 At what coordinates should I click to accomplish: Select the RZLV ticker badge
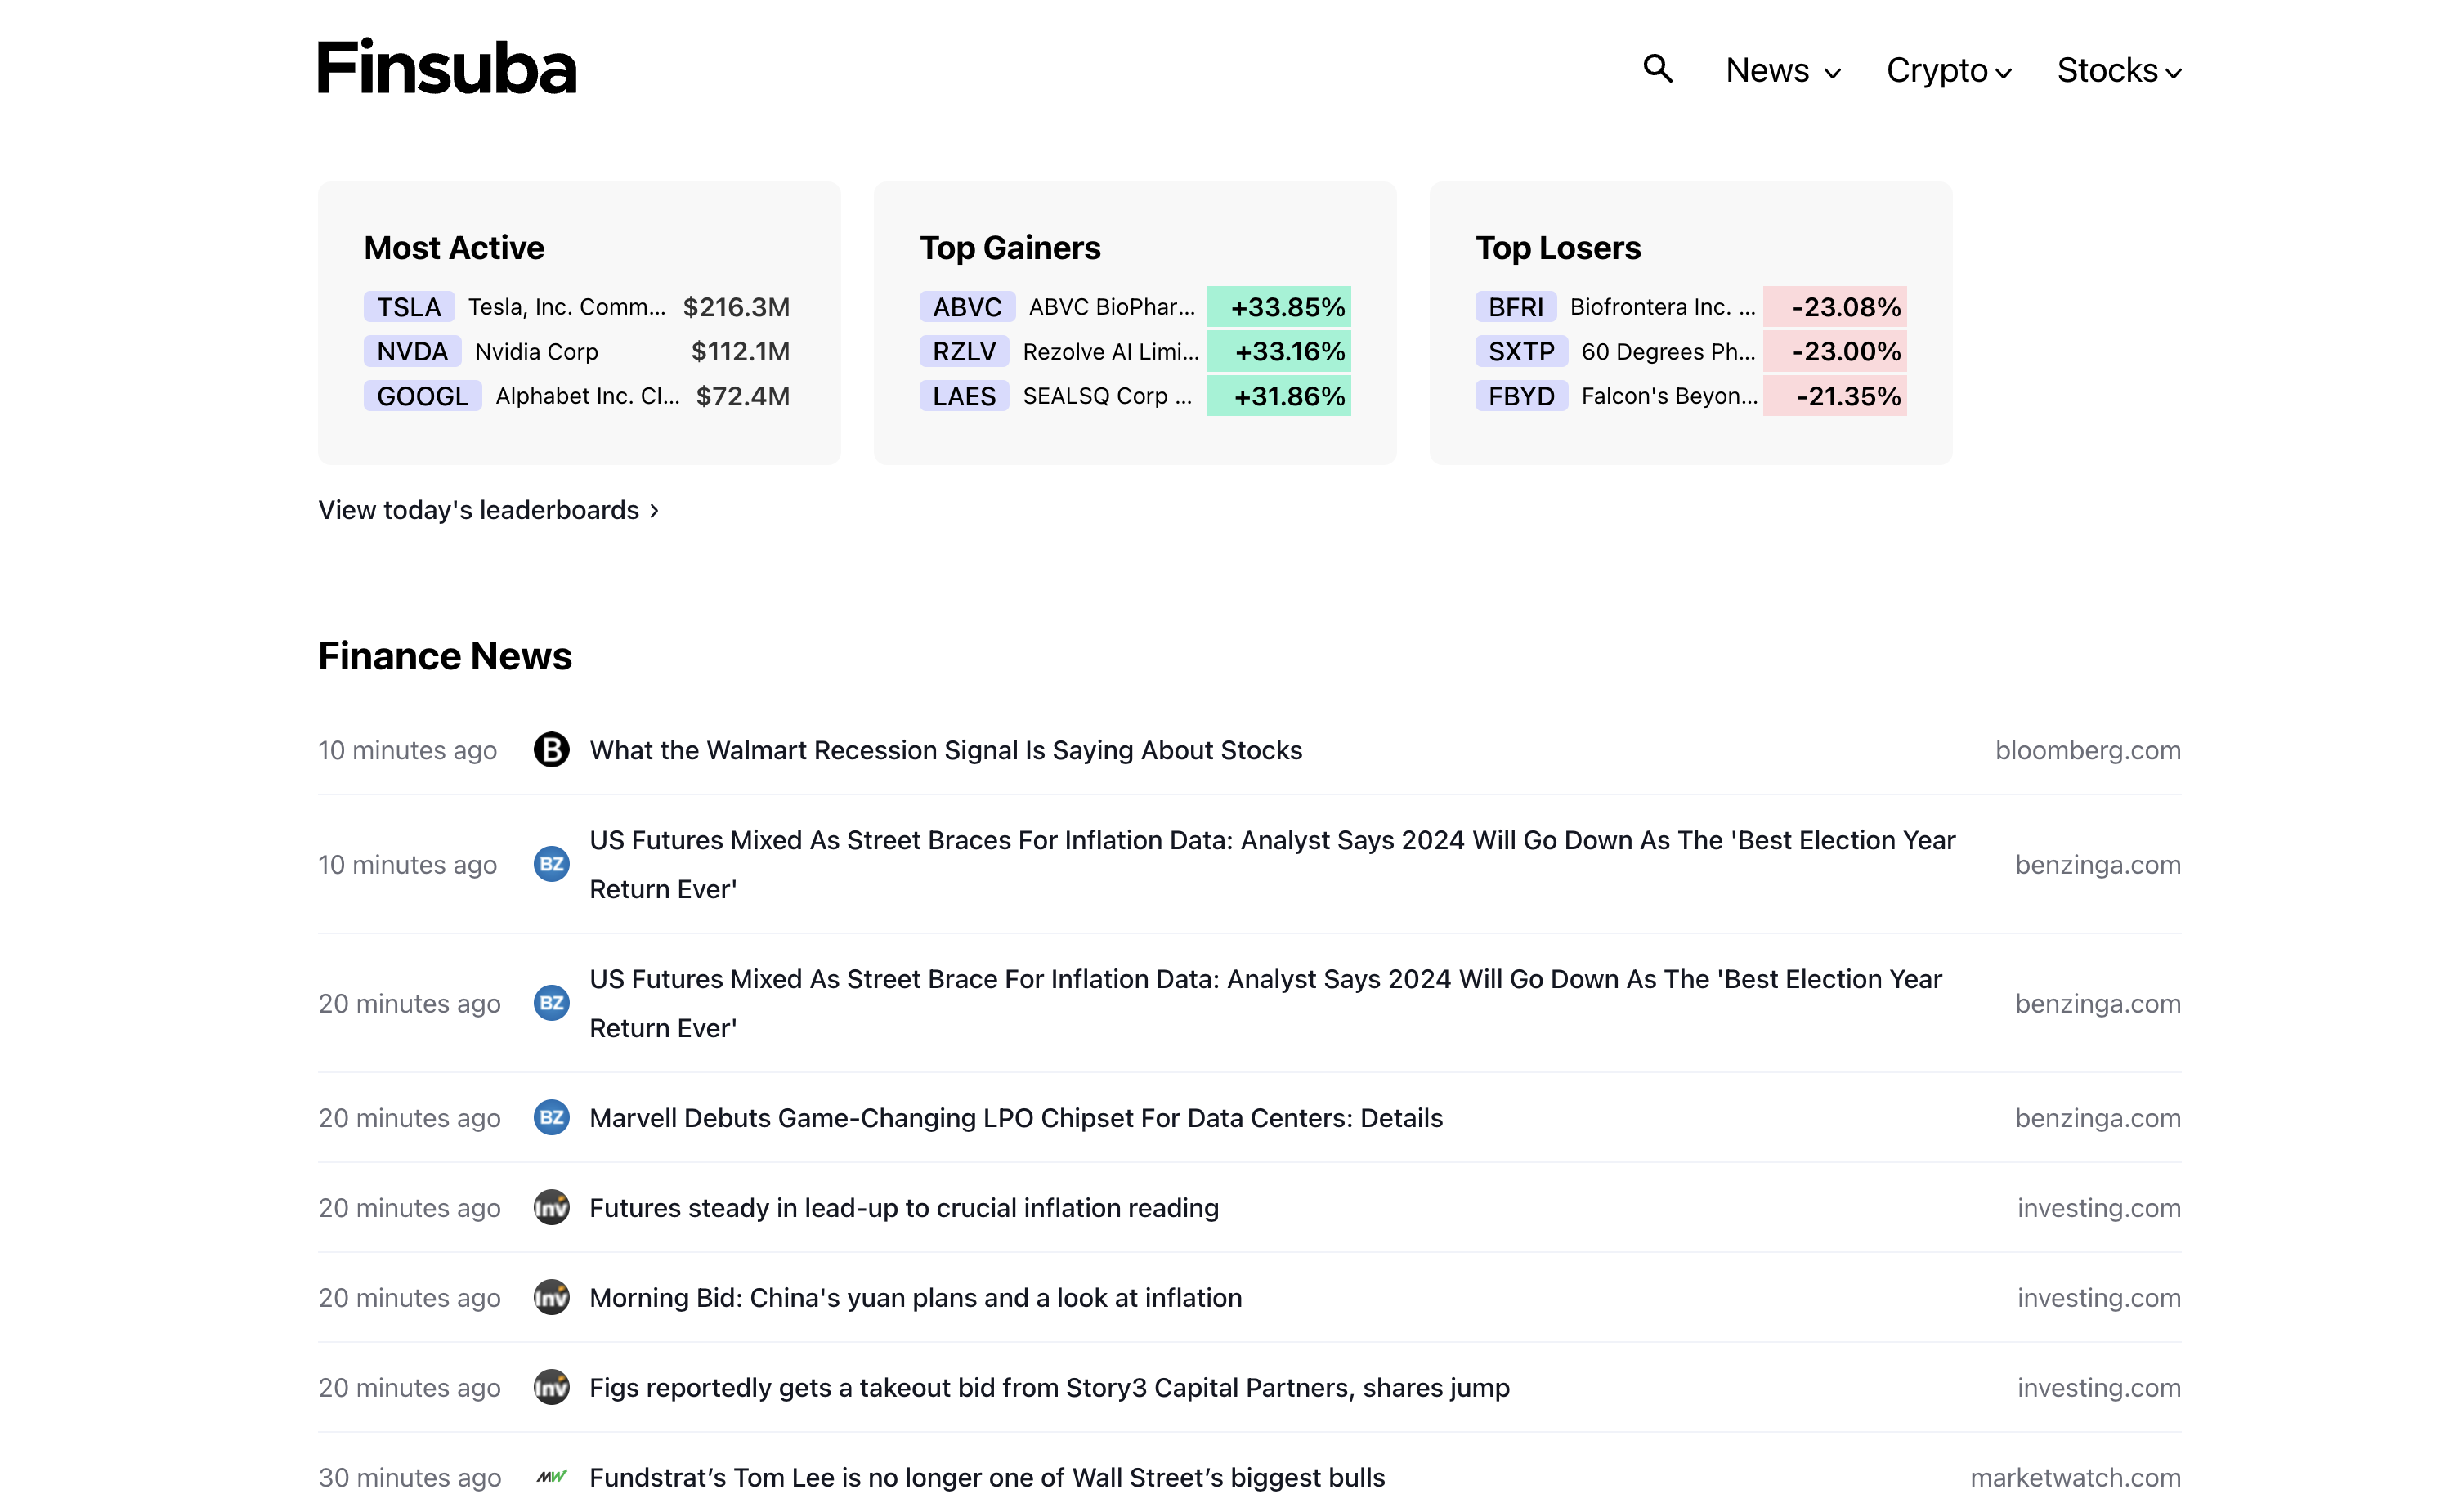tap(964, 351)
